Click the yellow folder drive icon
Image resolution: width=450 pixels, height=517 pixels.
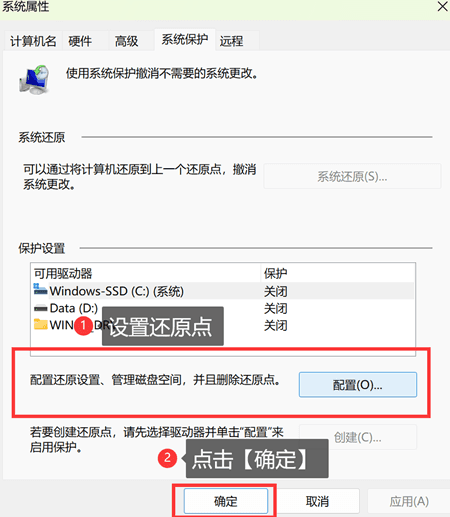click(x=41, y=324)
